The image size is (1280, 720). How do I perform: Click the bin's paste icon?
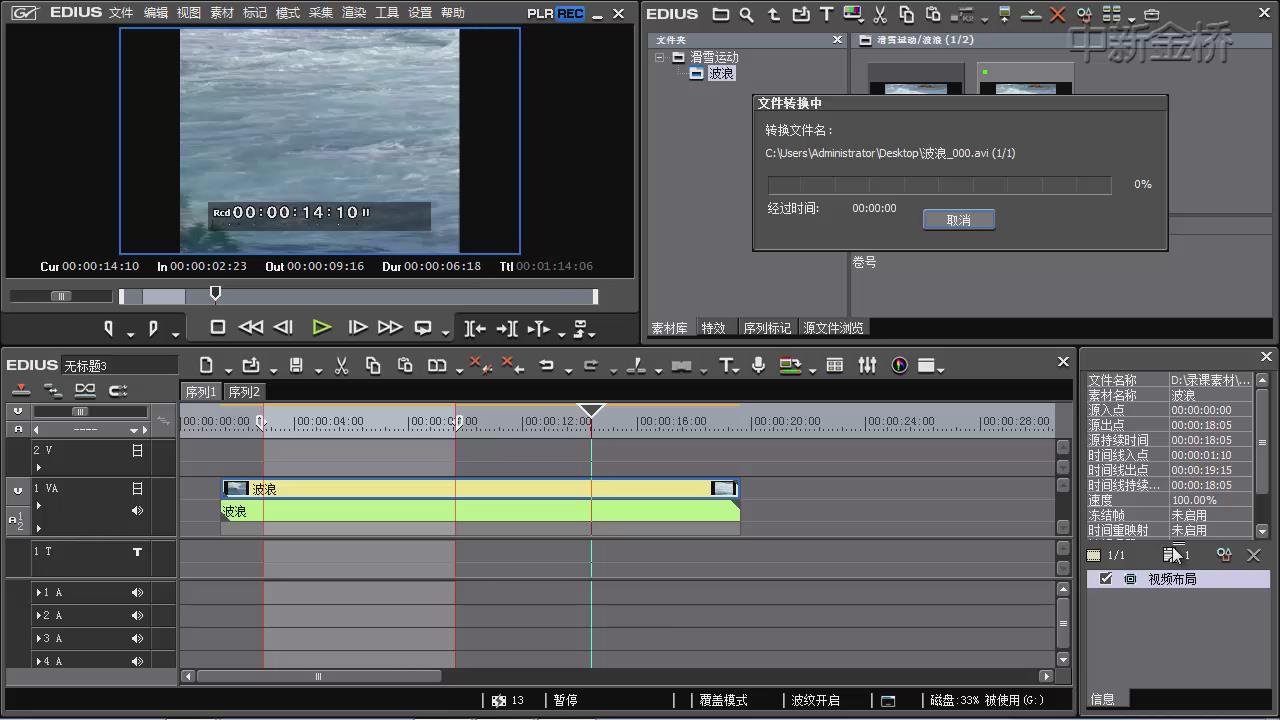[x=933, y=14]
